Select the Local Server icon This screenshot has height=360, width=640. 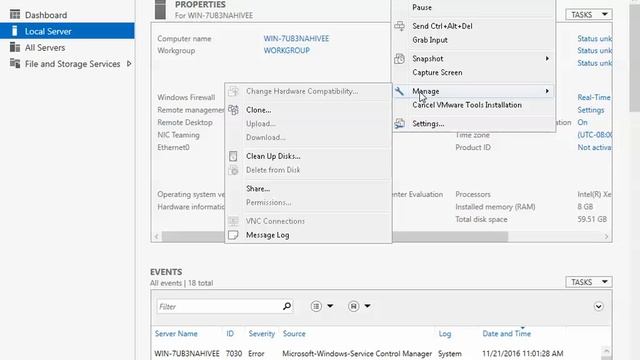click(x=15, y=31)
